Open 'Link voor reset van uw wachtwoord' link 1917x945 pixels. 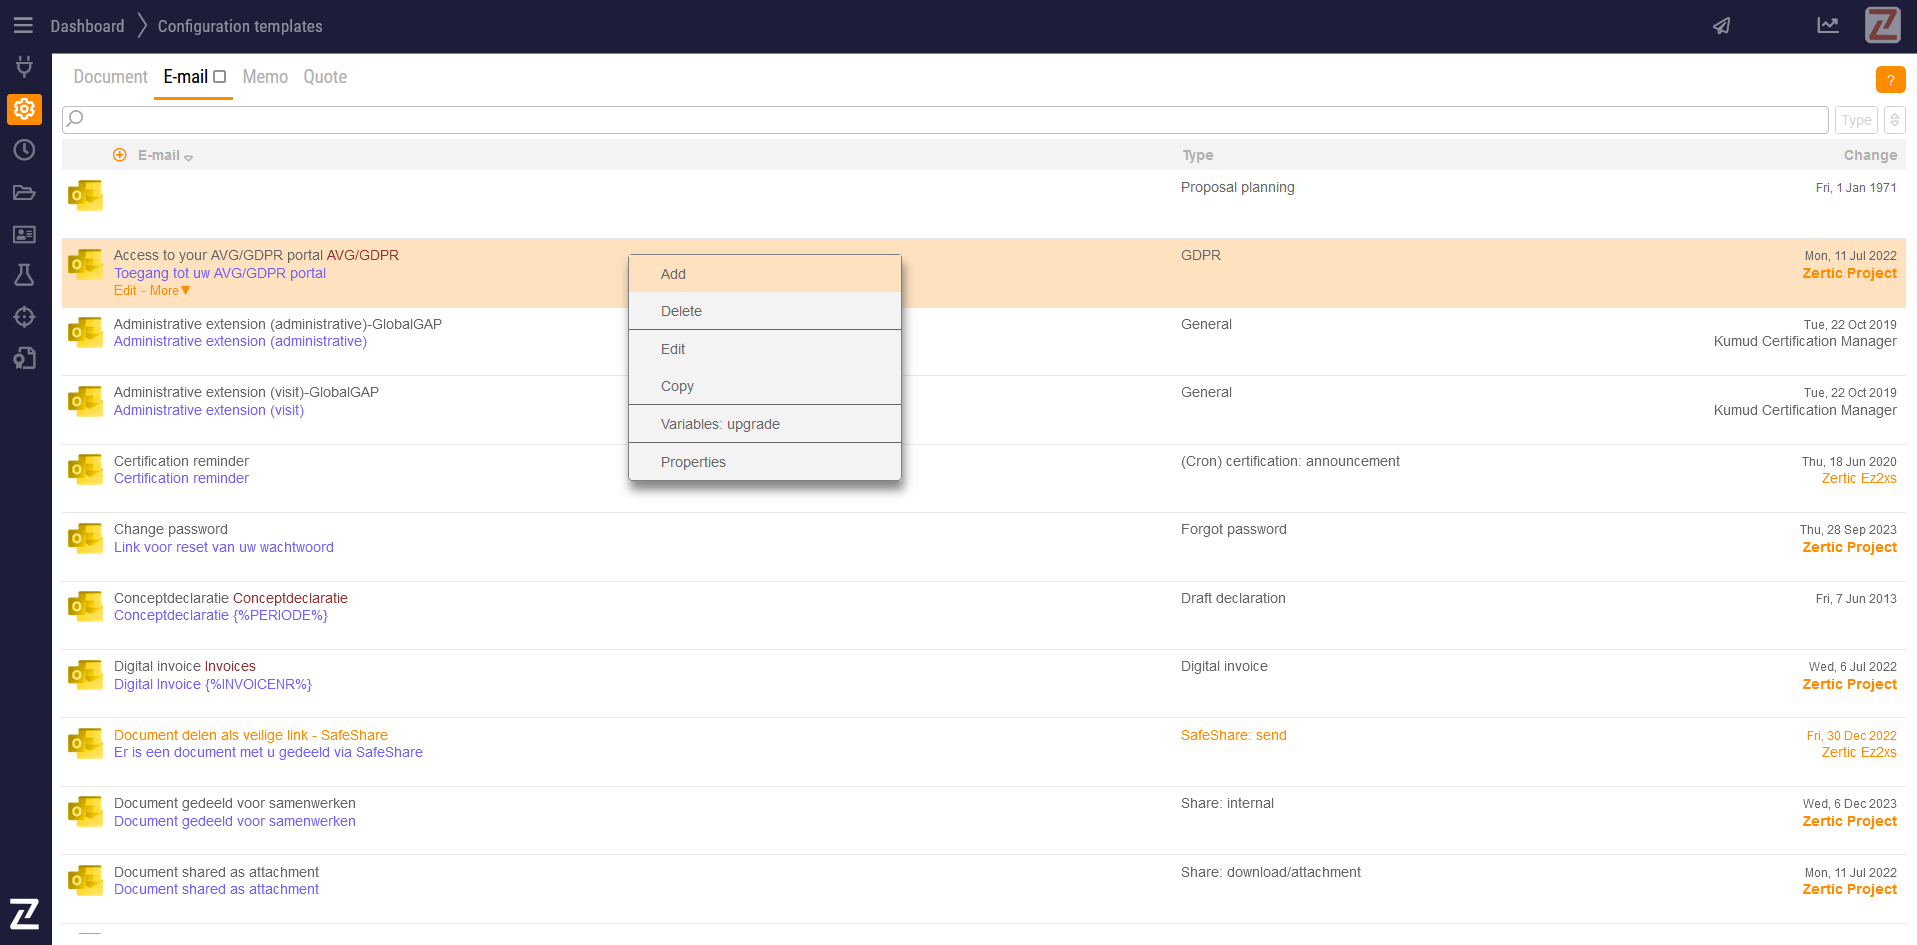[x=224, y=547]
